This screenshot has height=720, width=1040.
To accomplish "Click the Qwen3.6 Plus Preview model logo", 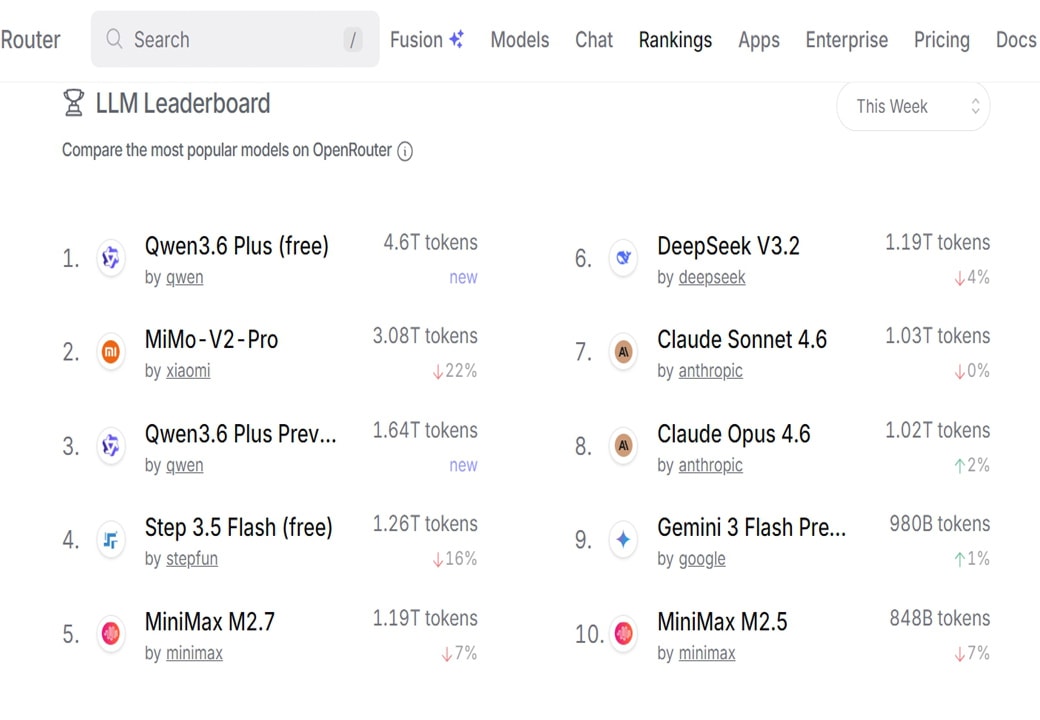I will pyautogui.click(x=111, y=446).
